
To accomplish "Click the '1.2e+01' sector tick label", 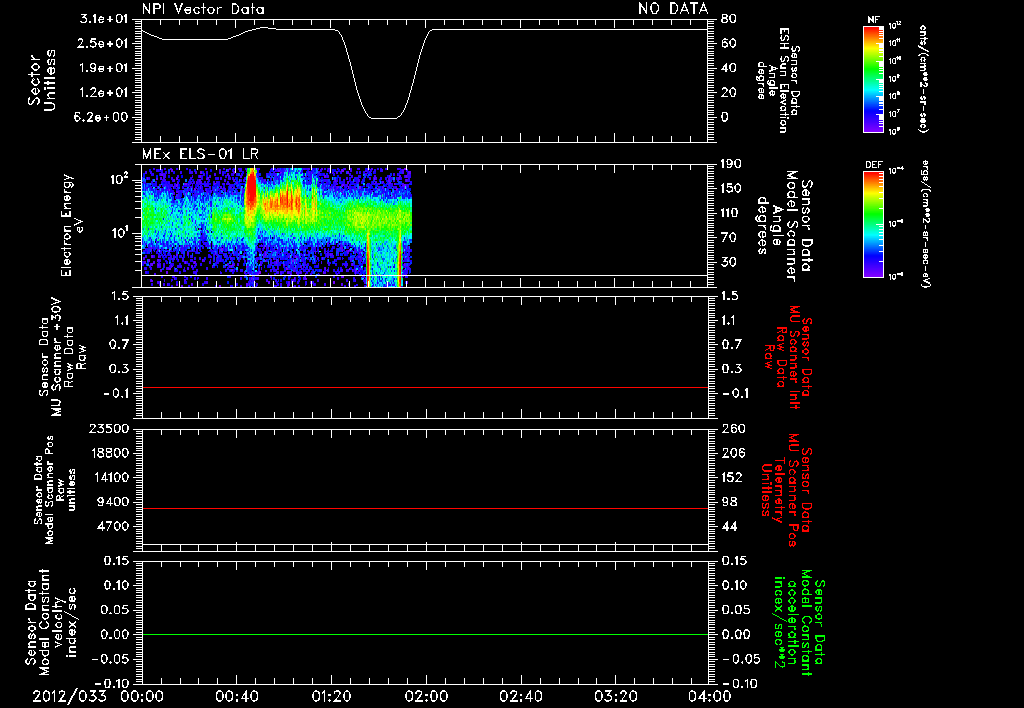I will (x=104, y=93).
